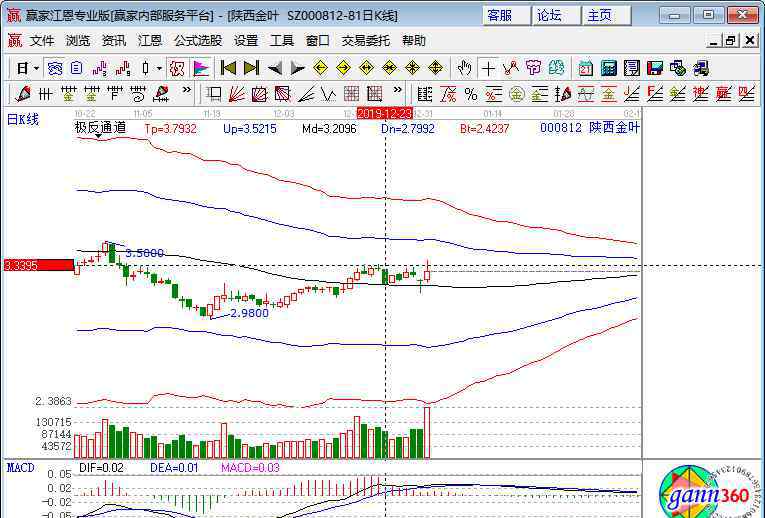Expand first » overflow on drawing toolbar
Screen dimensions: 765x518
coord(186,90)
